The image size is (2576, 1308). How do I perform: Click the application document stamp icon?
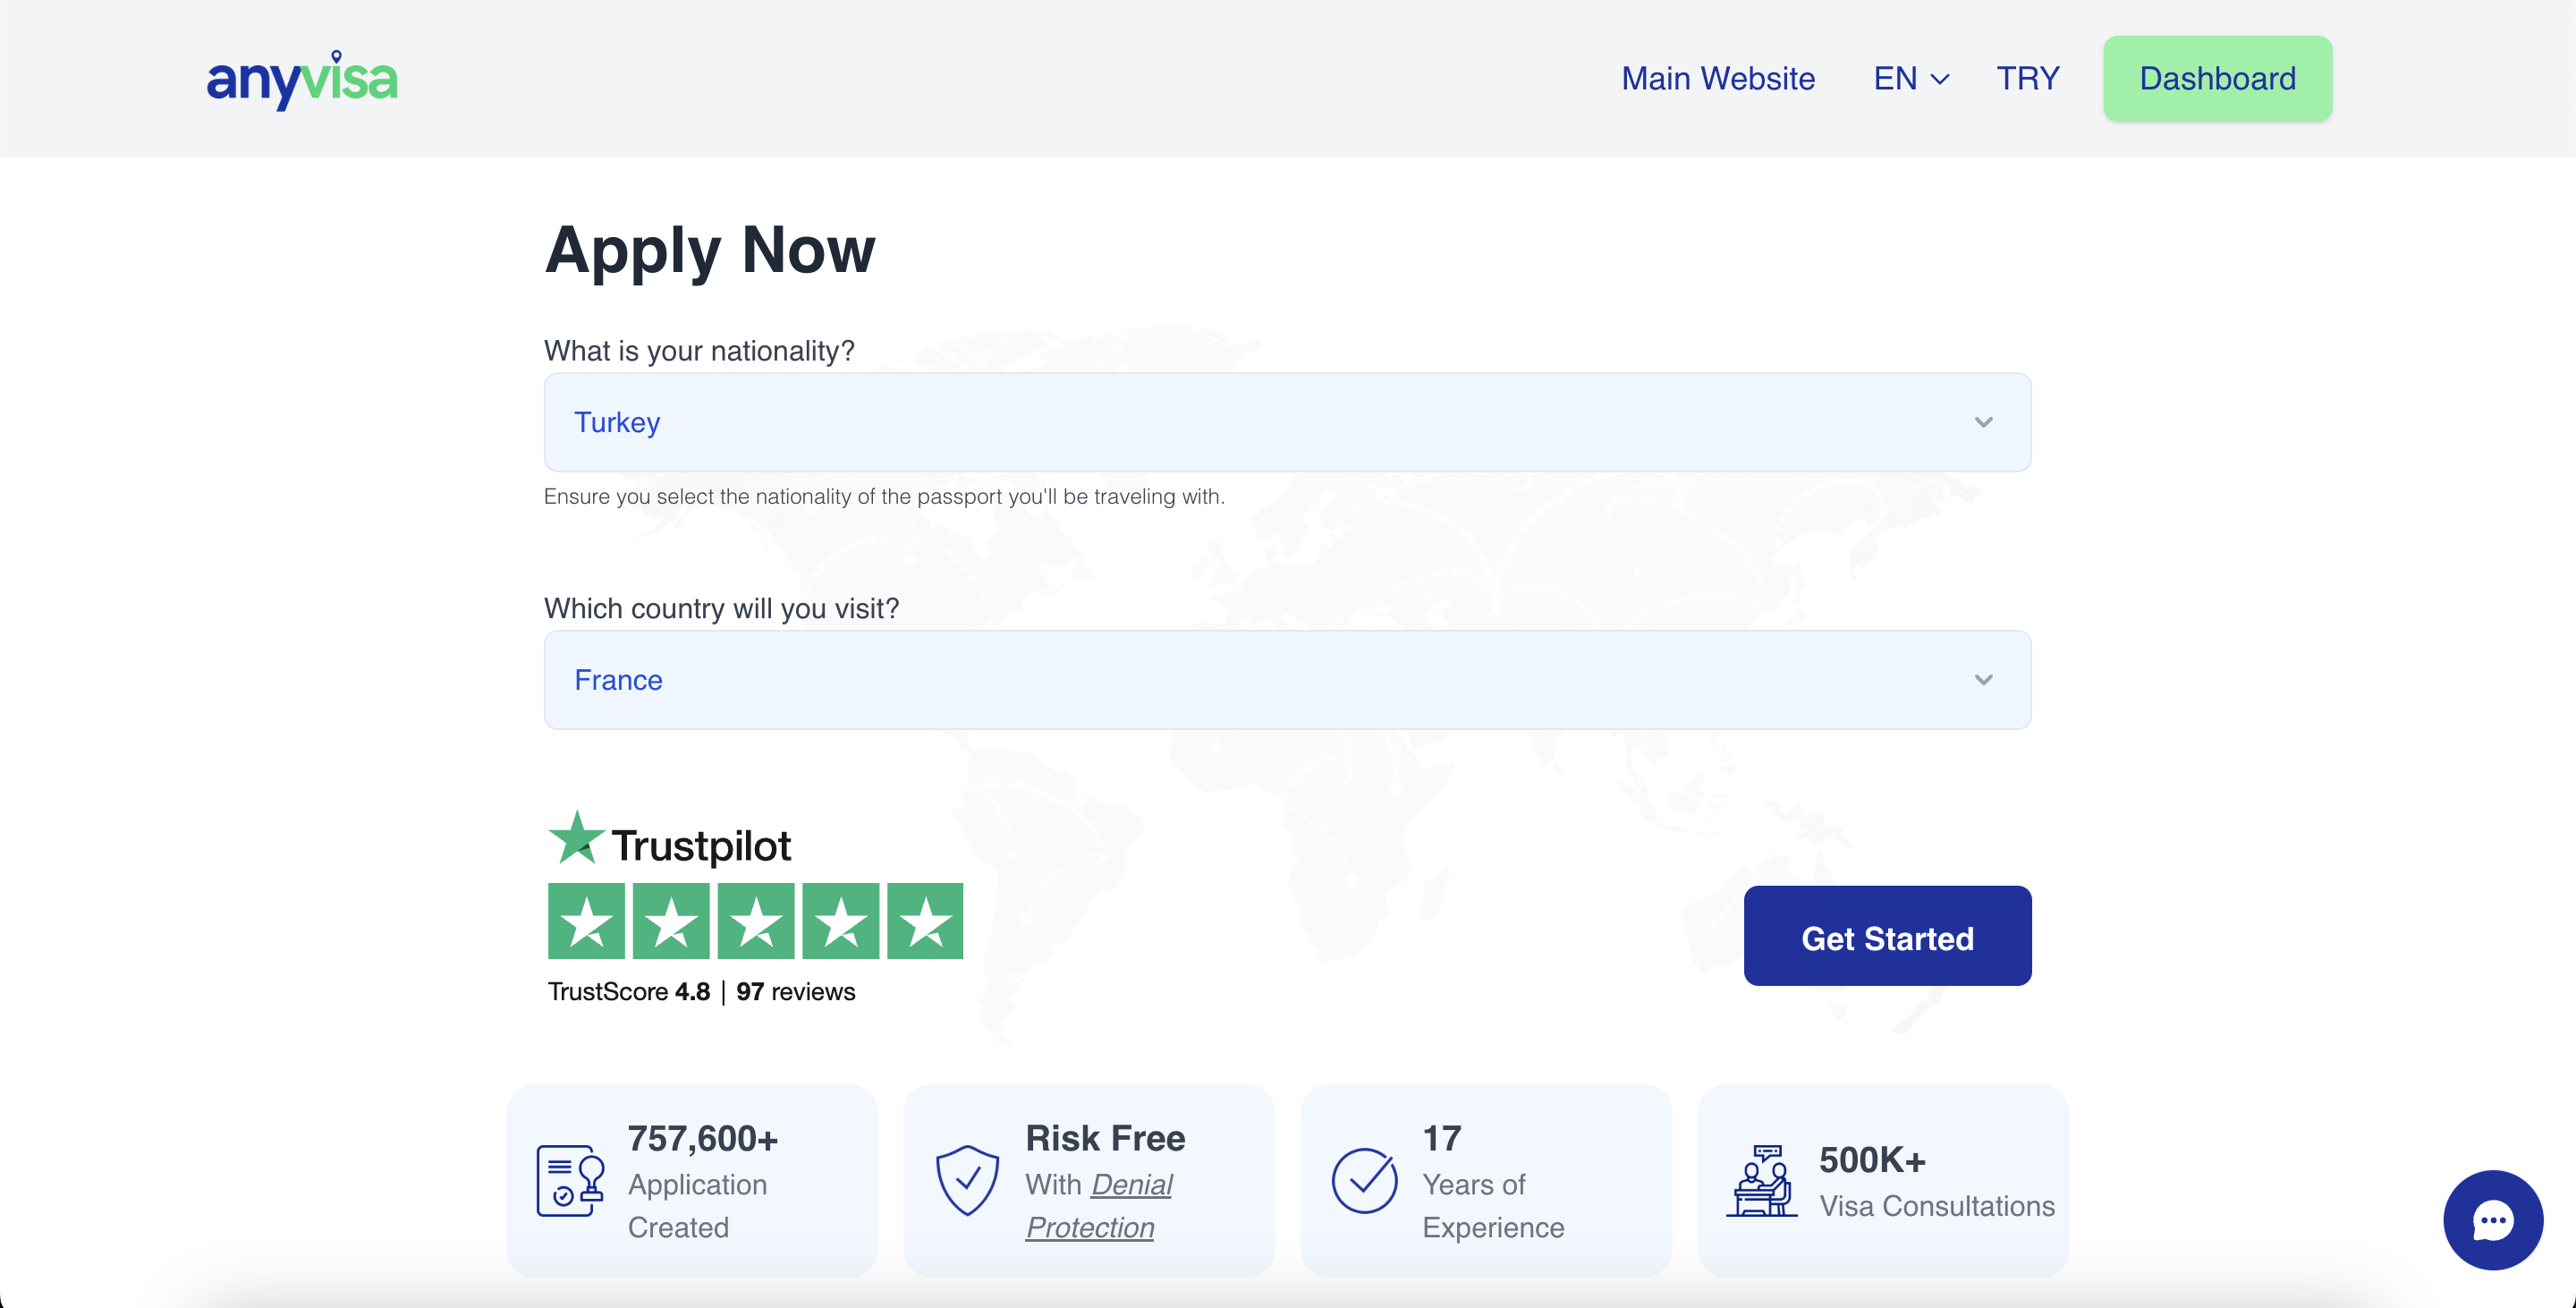570,1180
